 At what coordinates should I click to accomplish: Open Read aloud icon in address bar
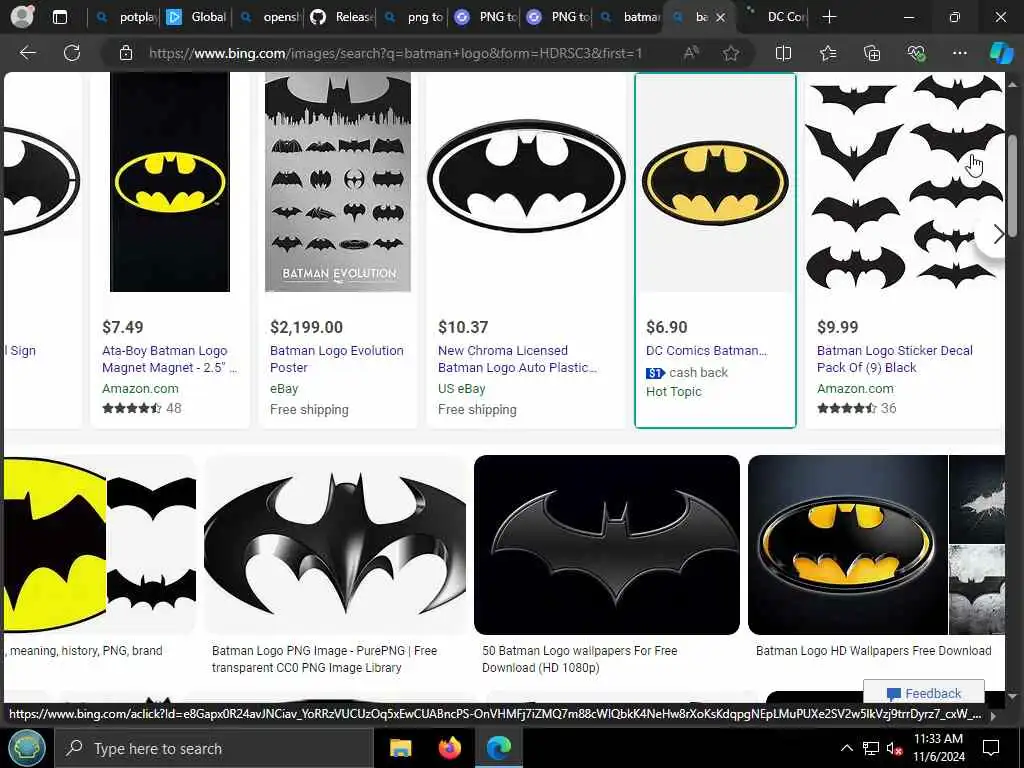691,53
